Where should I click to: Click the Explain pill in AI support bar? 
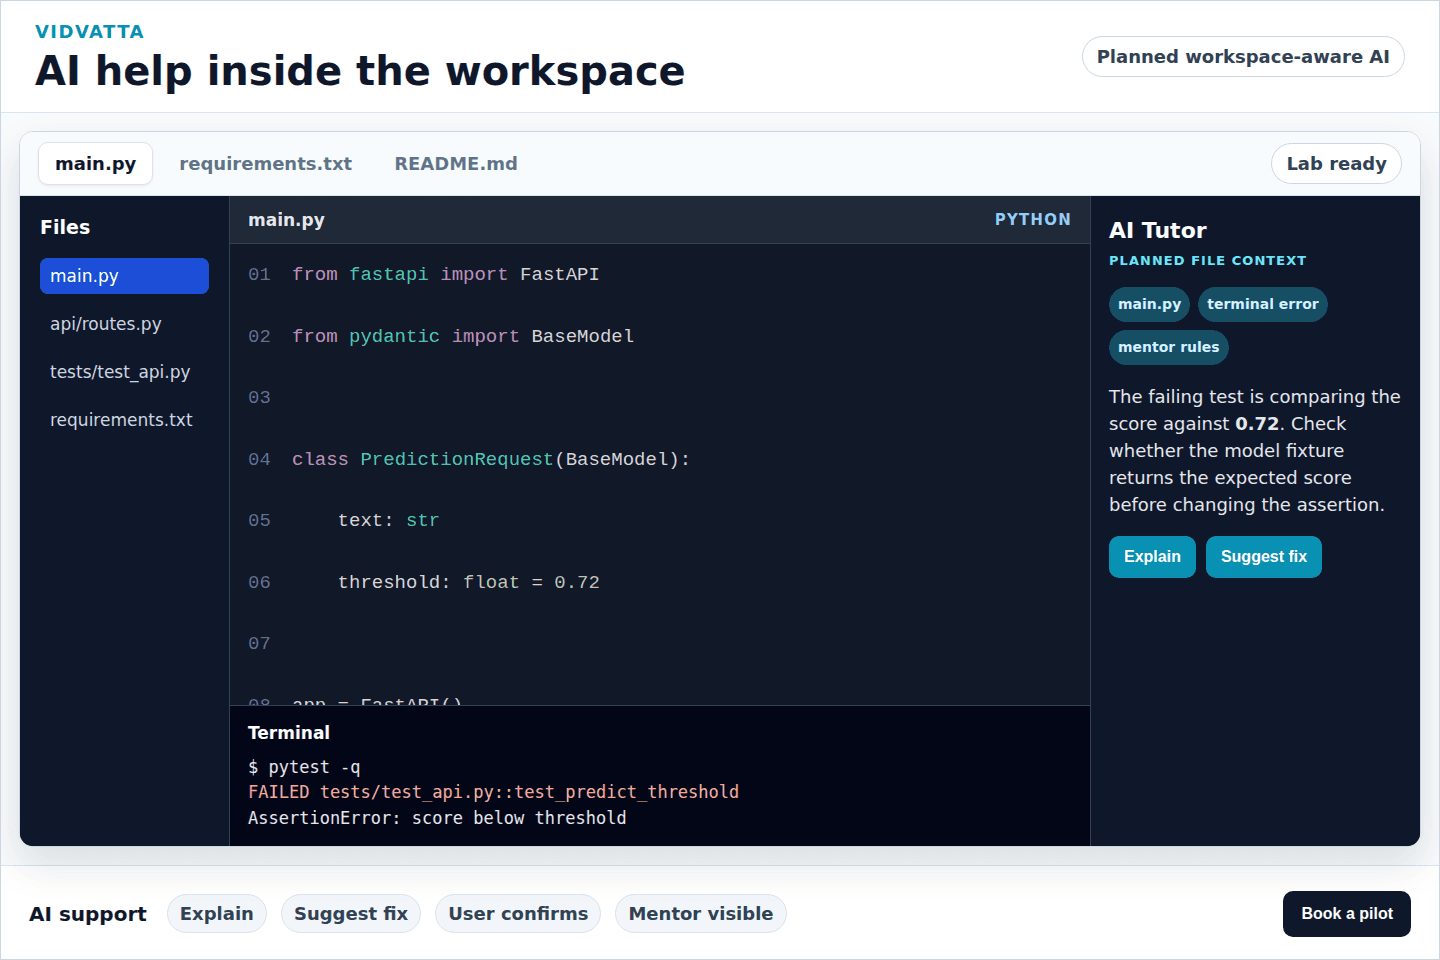[216, 914]
